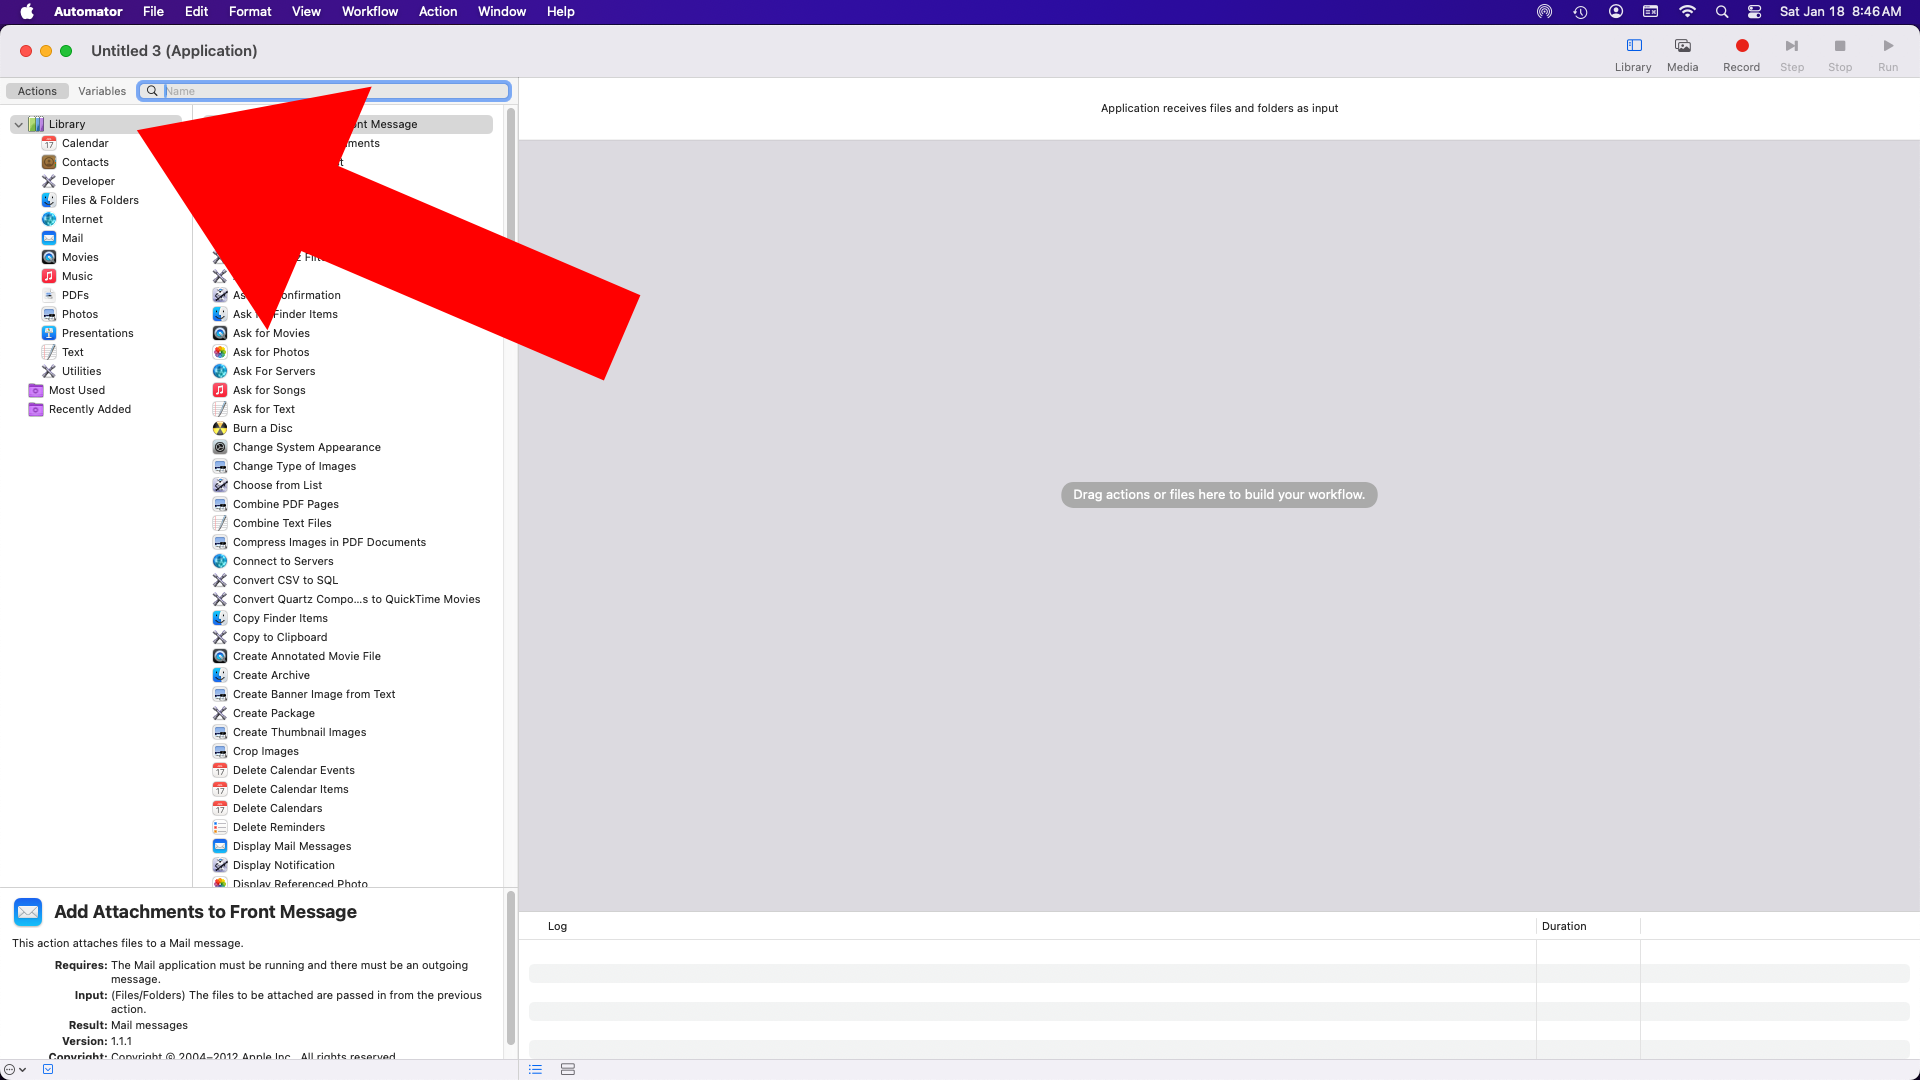Select the Copy Finder Items action
Screen dimensions: 1920x1080
click(x=280, y=618)
